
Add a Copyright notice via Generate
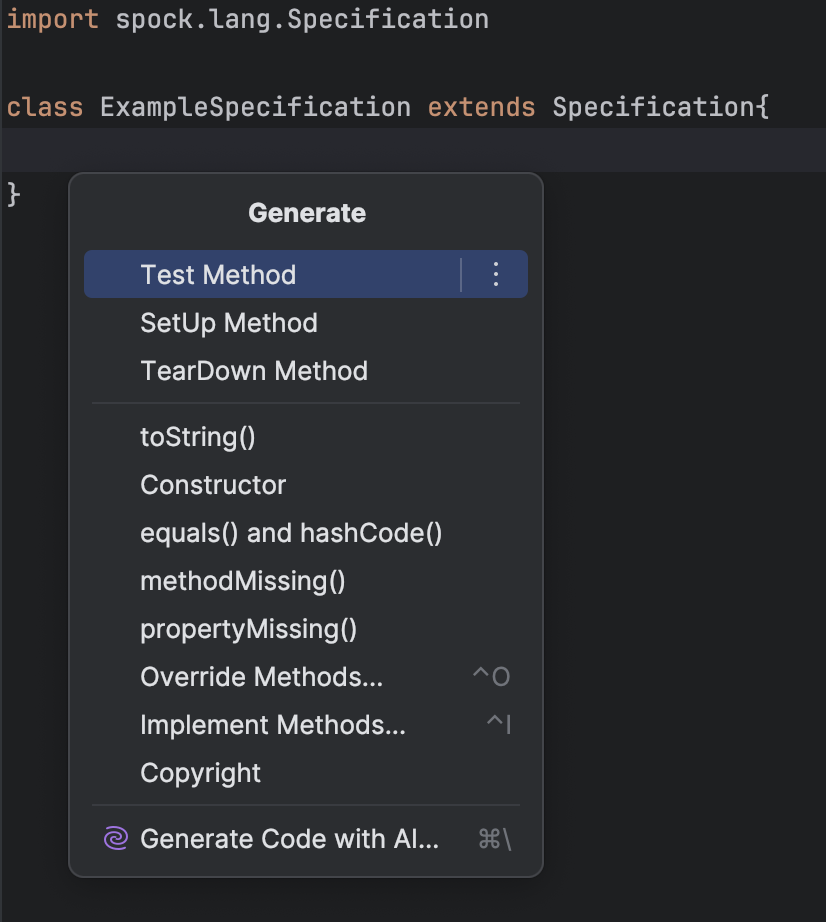click(x=200, y=772)
